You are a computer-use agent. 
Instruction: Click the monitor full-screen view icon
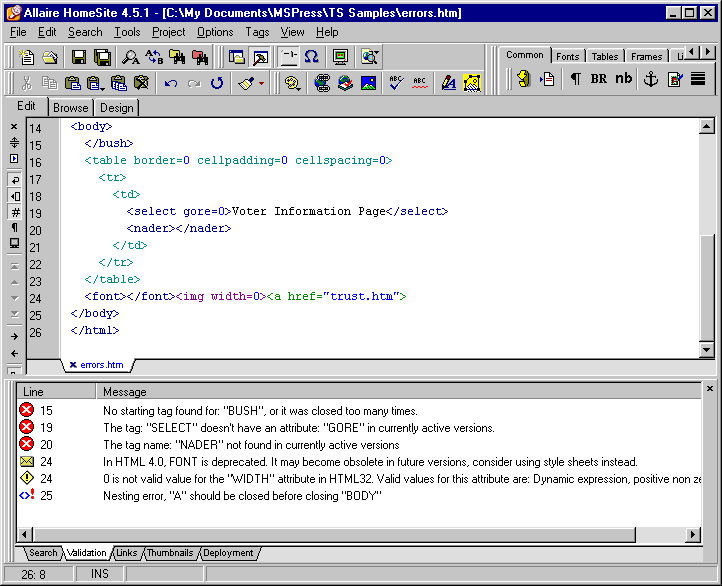click(x=340, y=57)
